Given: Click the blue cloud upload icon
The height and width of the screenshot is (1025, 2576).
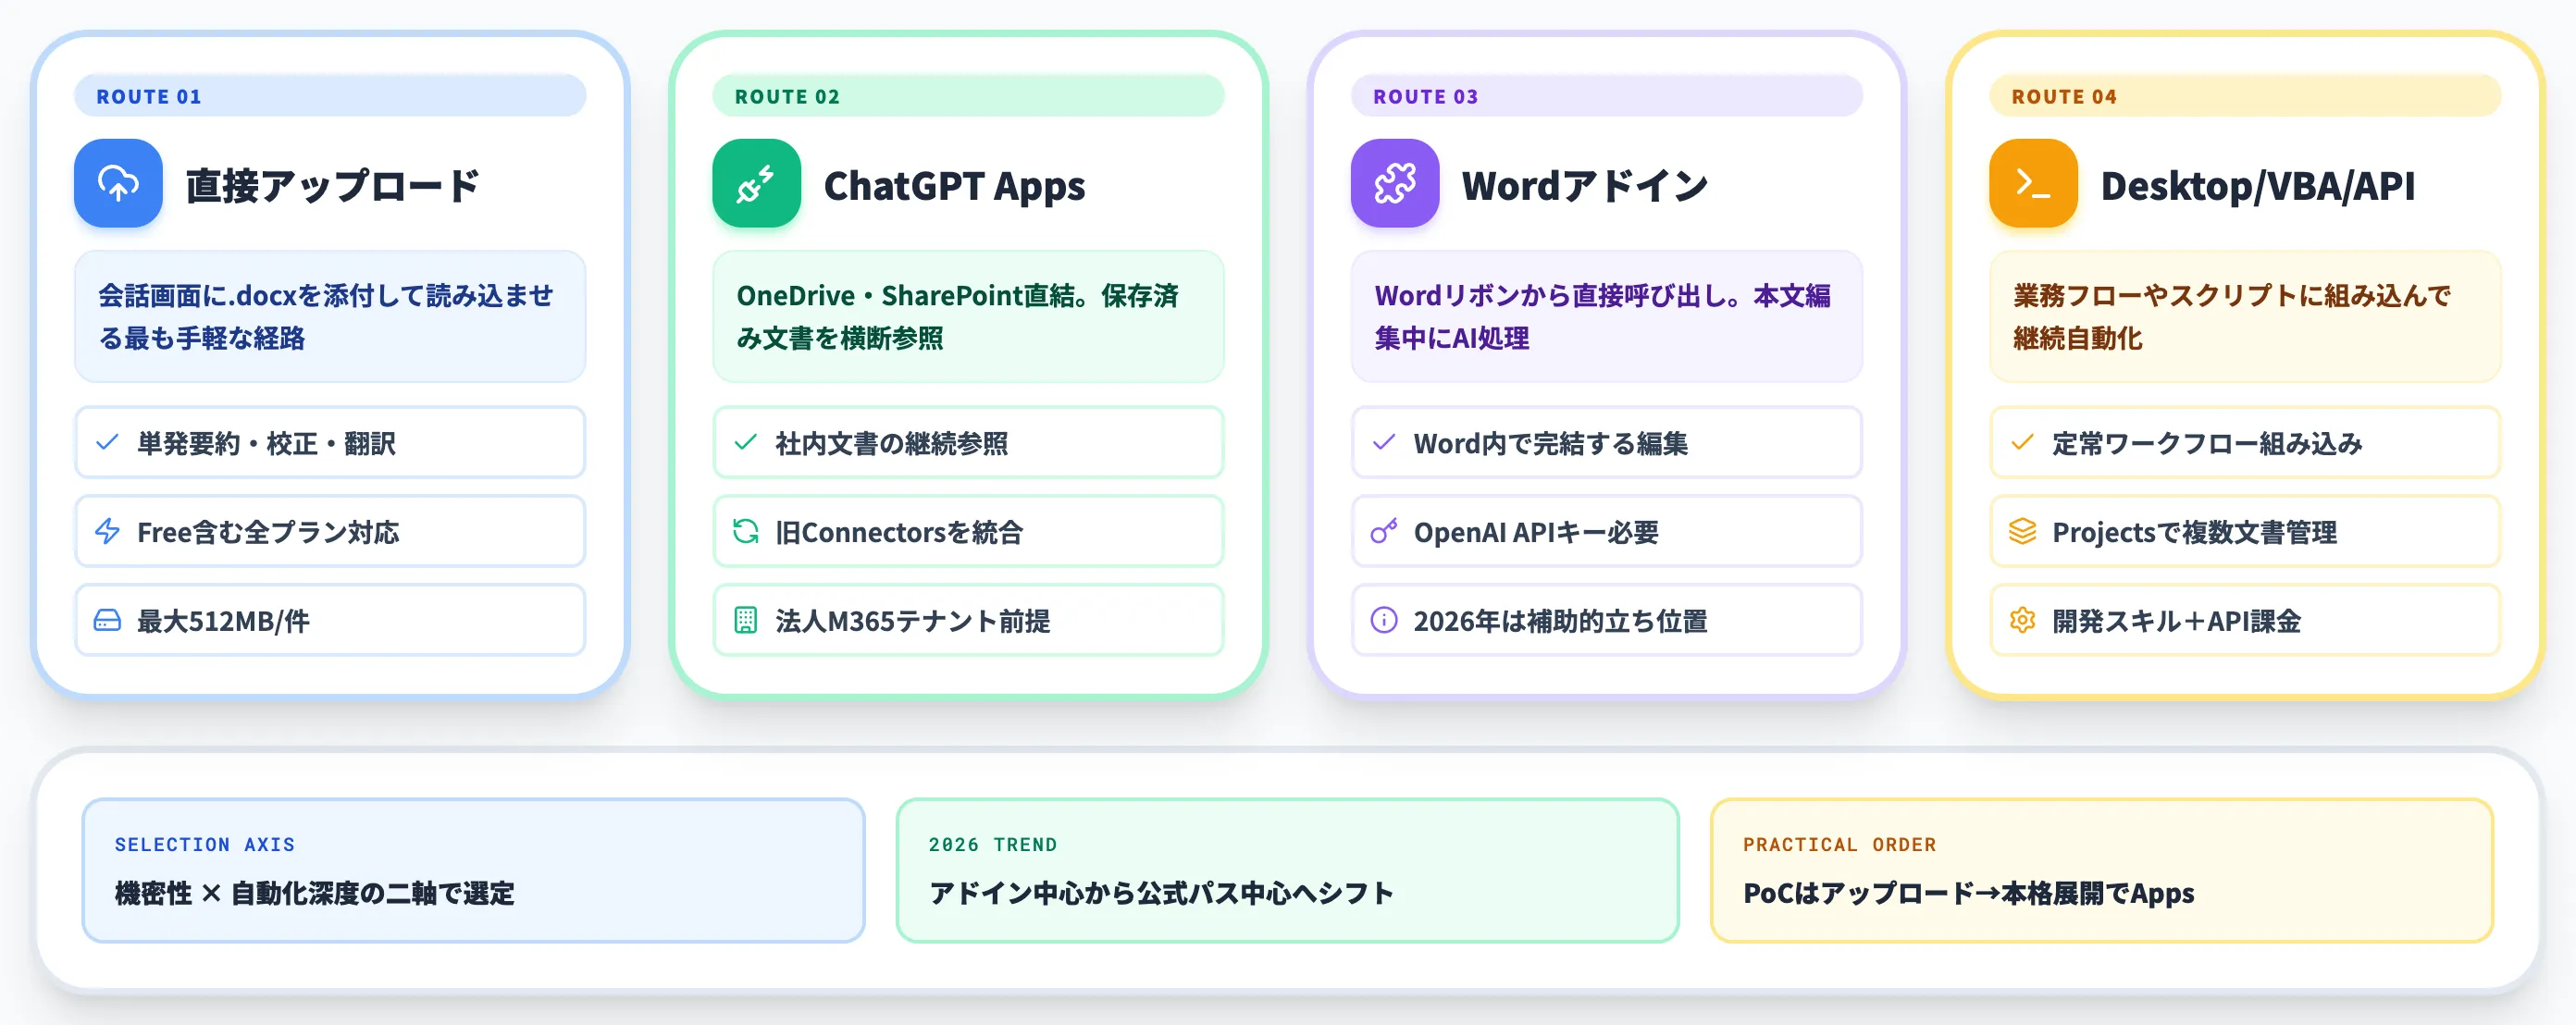Looking at the screenshot, I should tap(118, 183).
